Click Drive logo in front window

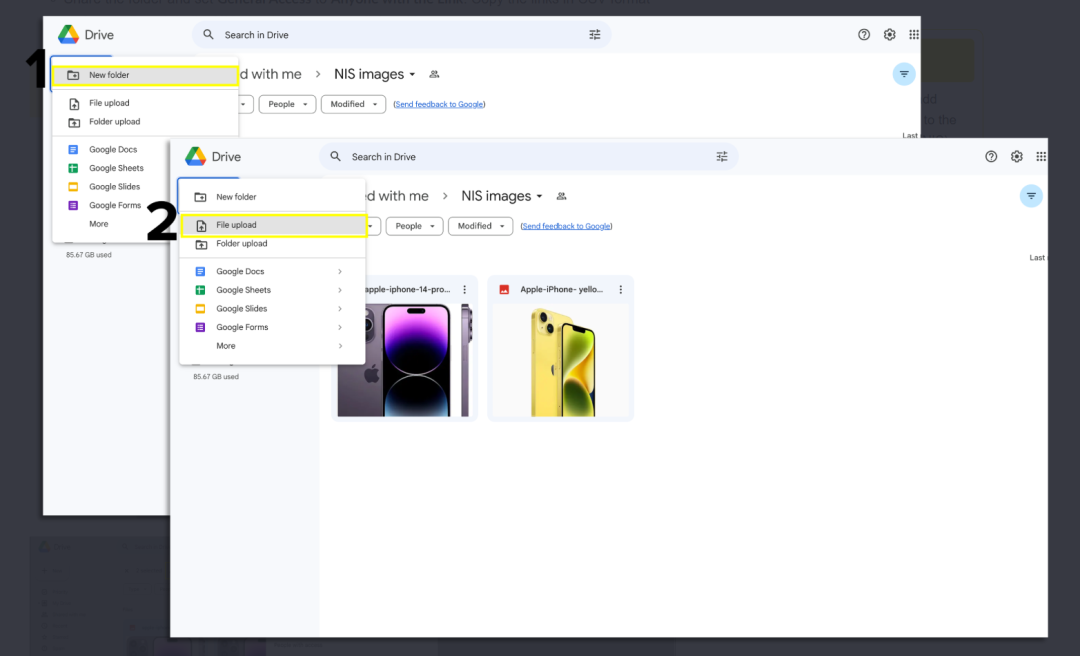196,156
